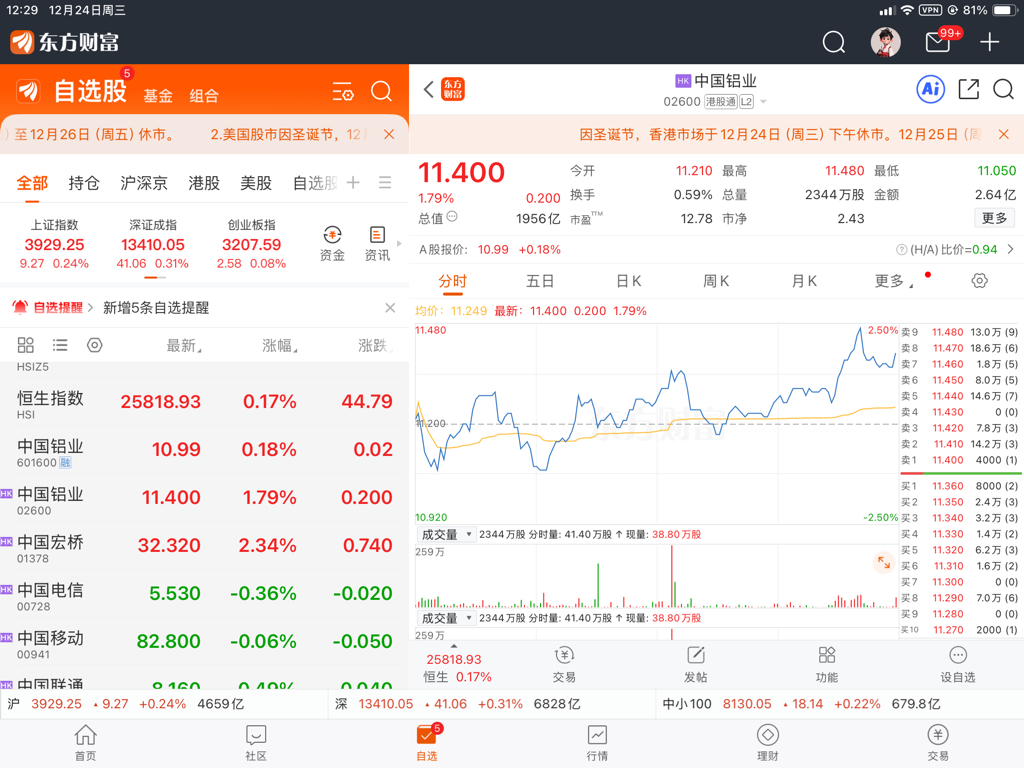Tap 更多 button in quote details
The width and height of the screenshot is (1024, 768).
994,218
